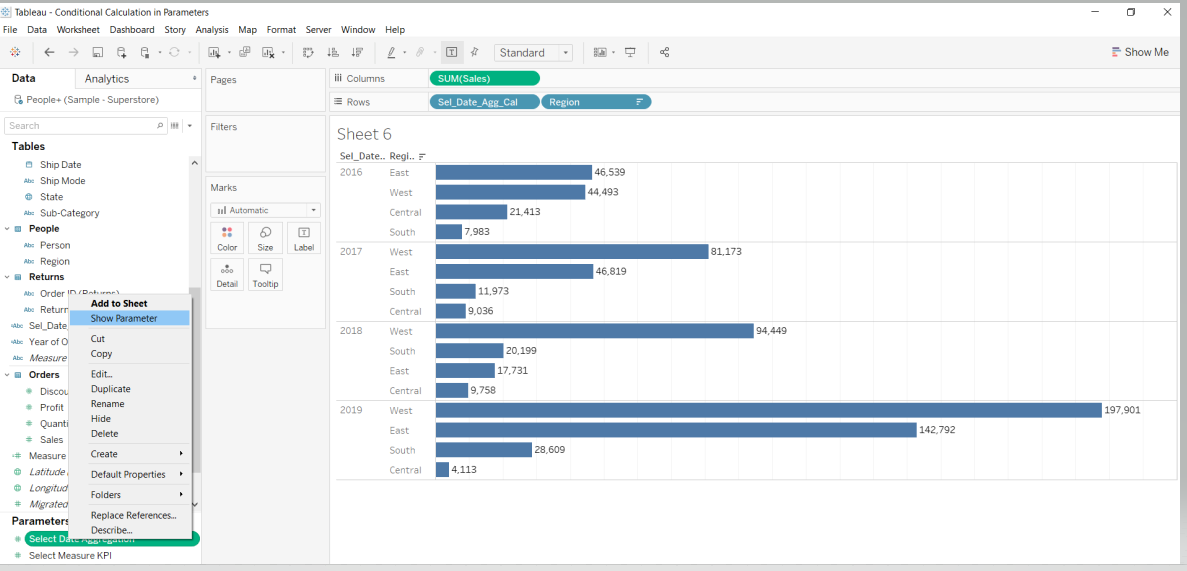Open the Automatic mark type dropdown
This screenshot has height=571, width=1187.
click(x=266, y=210)
